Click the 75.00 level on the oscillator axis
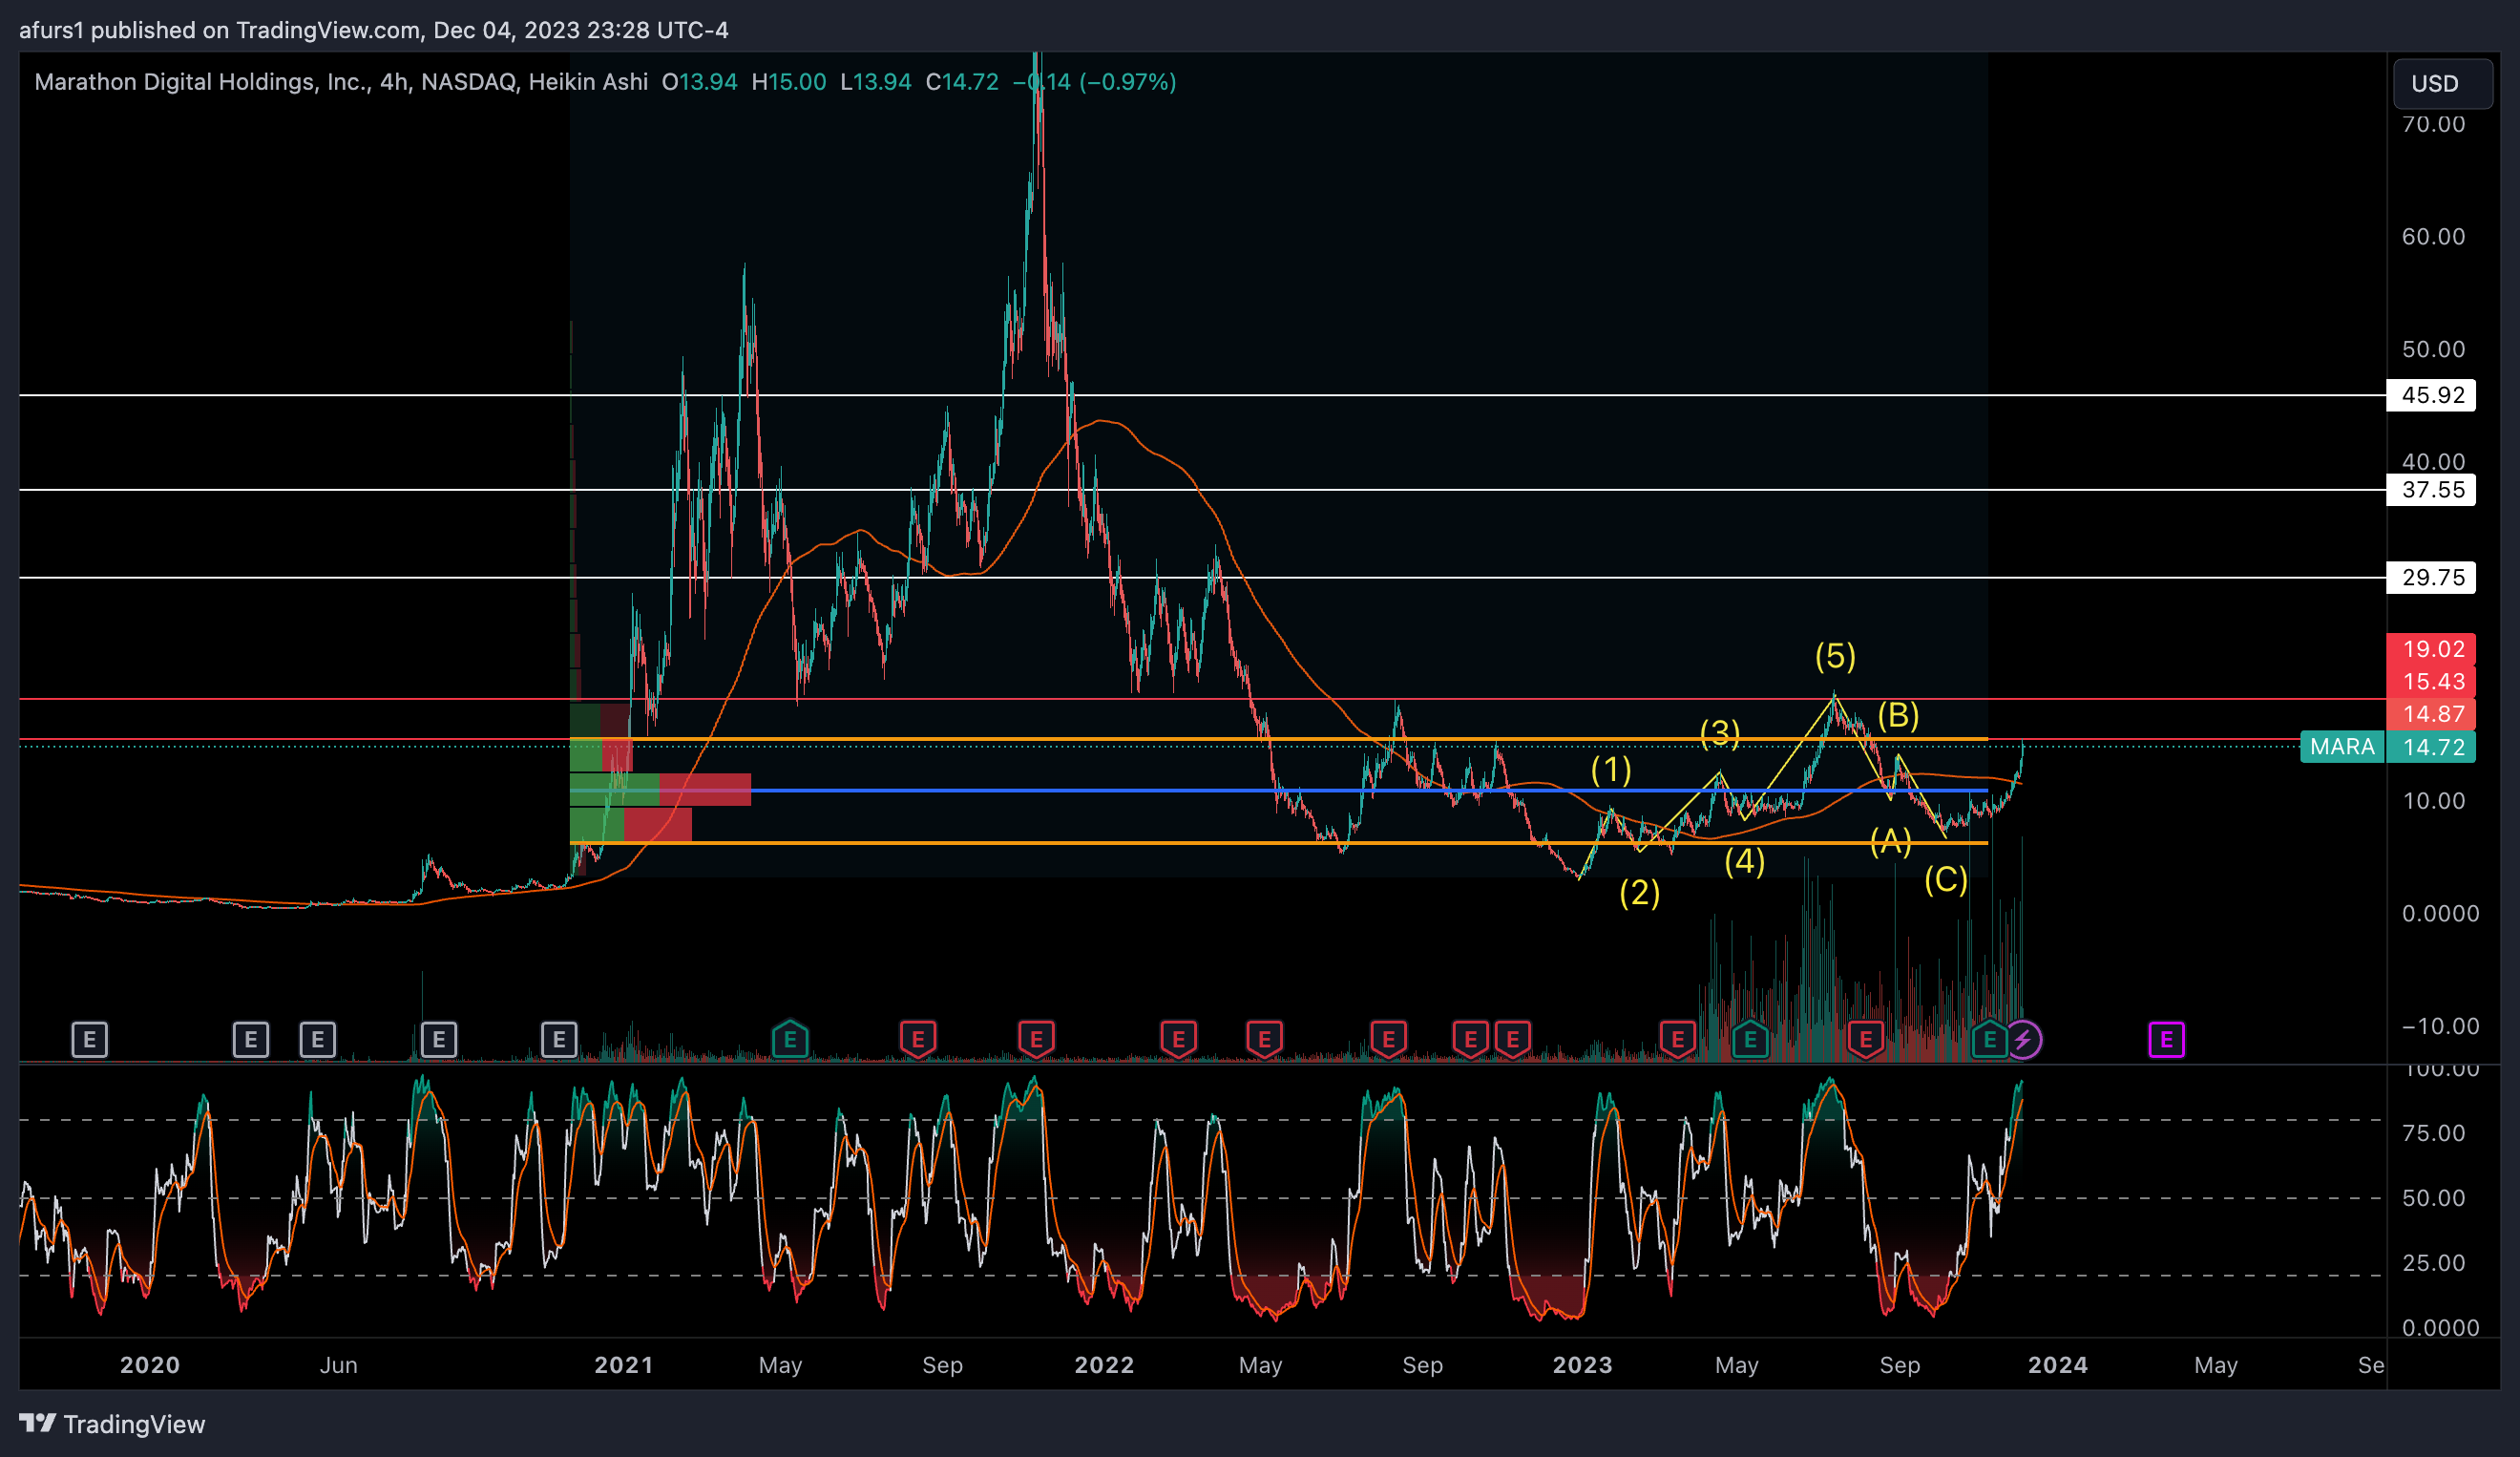 click(2433, 1133)
